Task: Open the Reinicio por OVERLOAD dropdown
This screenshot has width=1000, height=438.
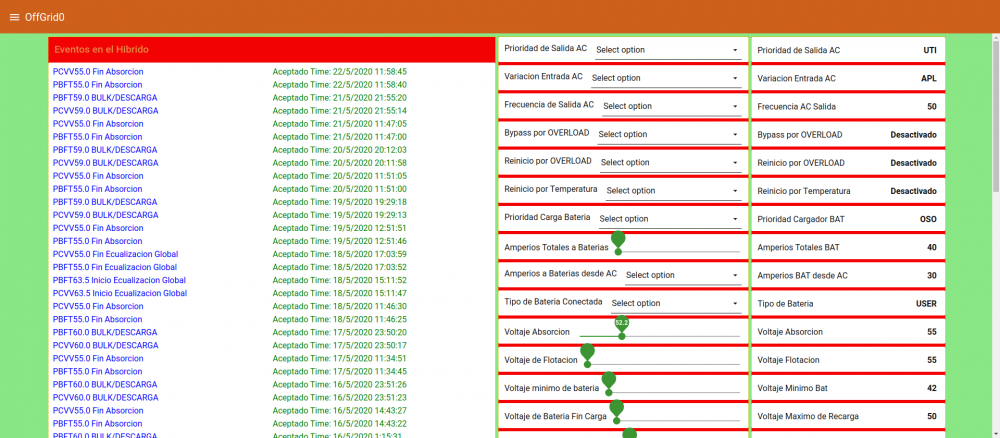Action: [x=670, y=162]
